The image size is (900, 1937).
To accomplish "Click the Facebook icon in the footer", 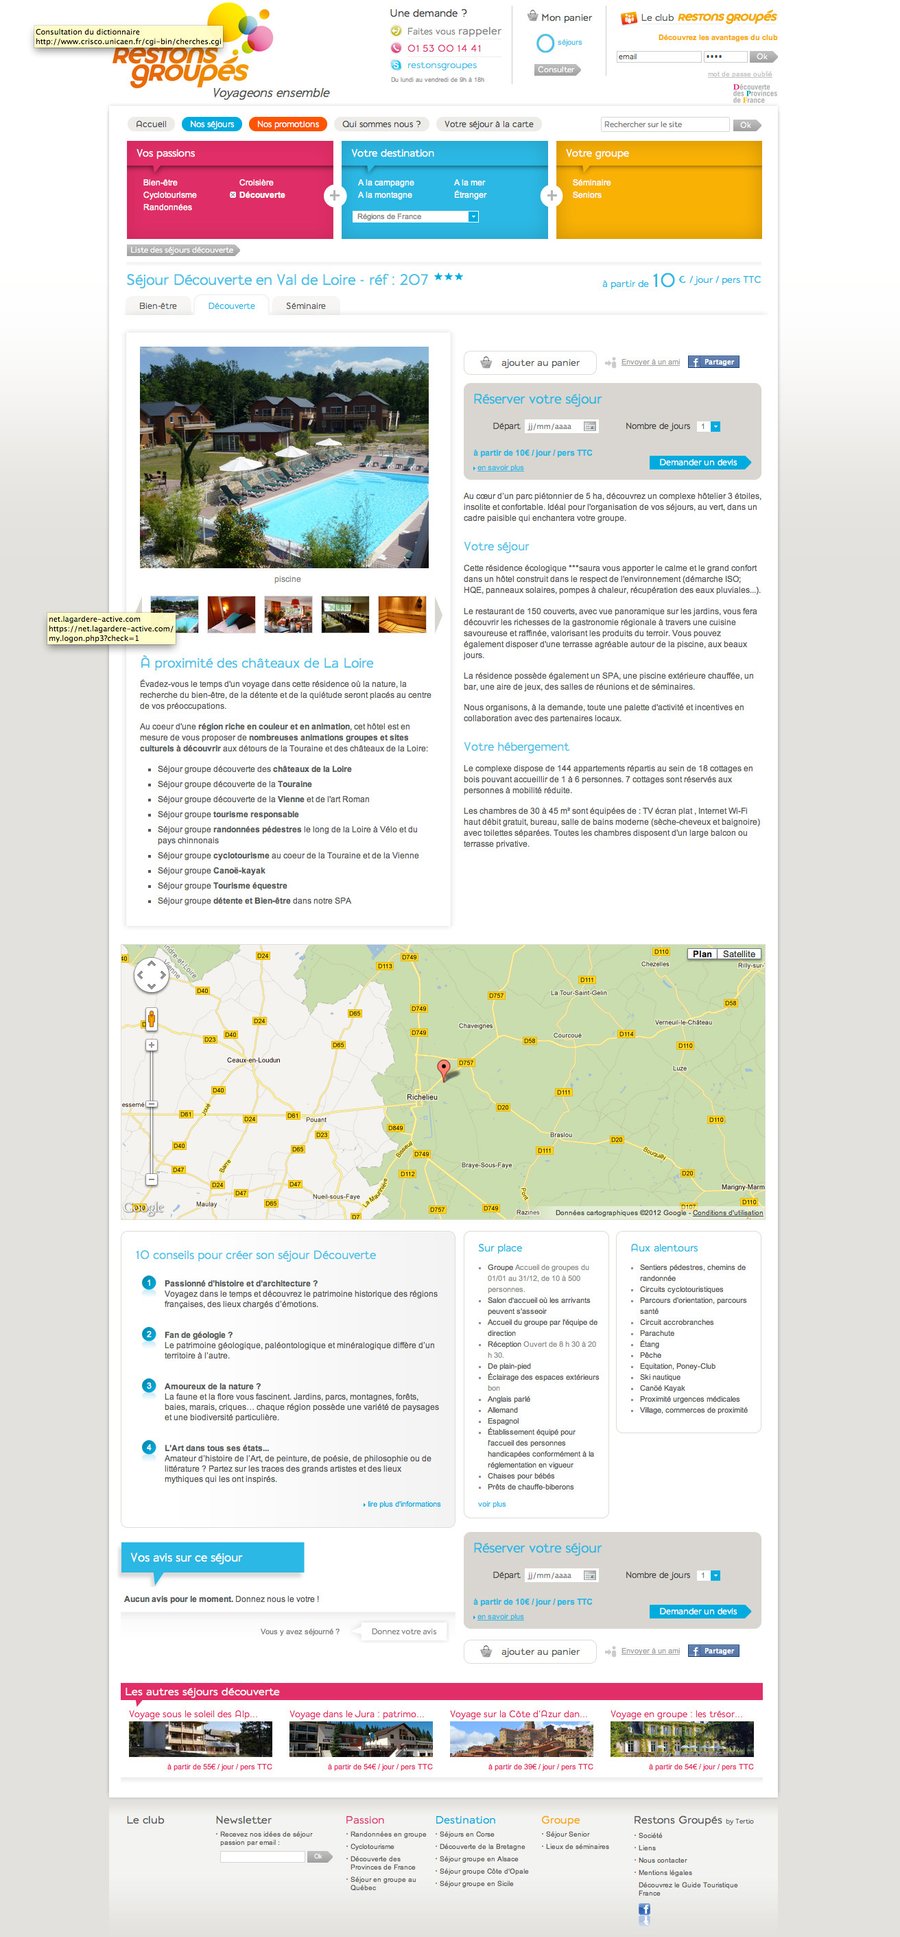I will [x=644, y=1909].
